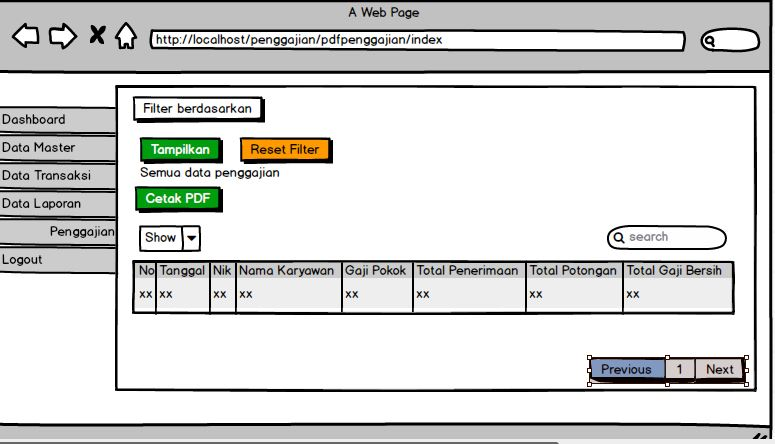Click the Gaji Pokok column header
Image resolution: width=775 pixels, height=444 pixels.
click(377, 270)
